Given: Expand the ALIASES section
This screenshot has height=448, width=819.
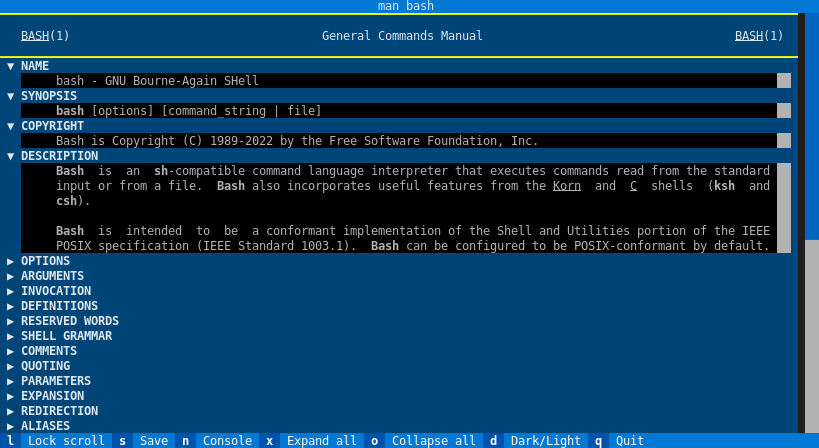Looking at the screenshot, I should coord(45,426).
